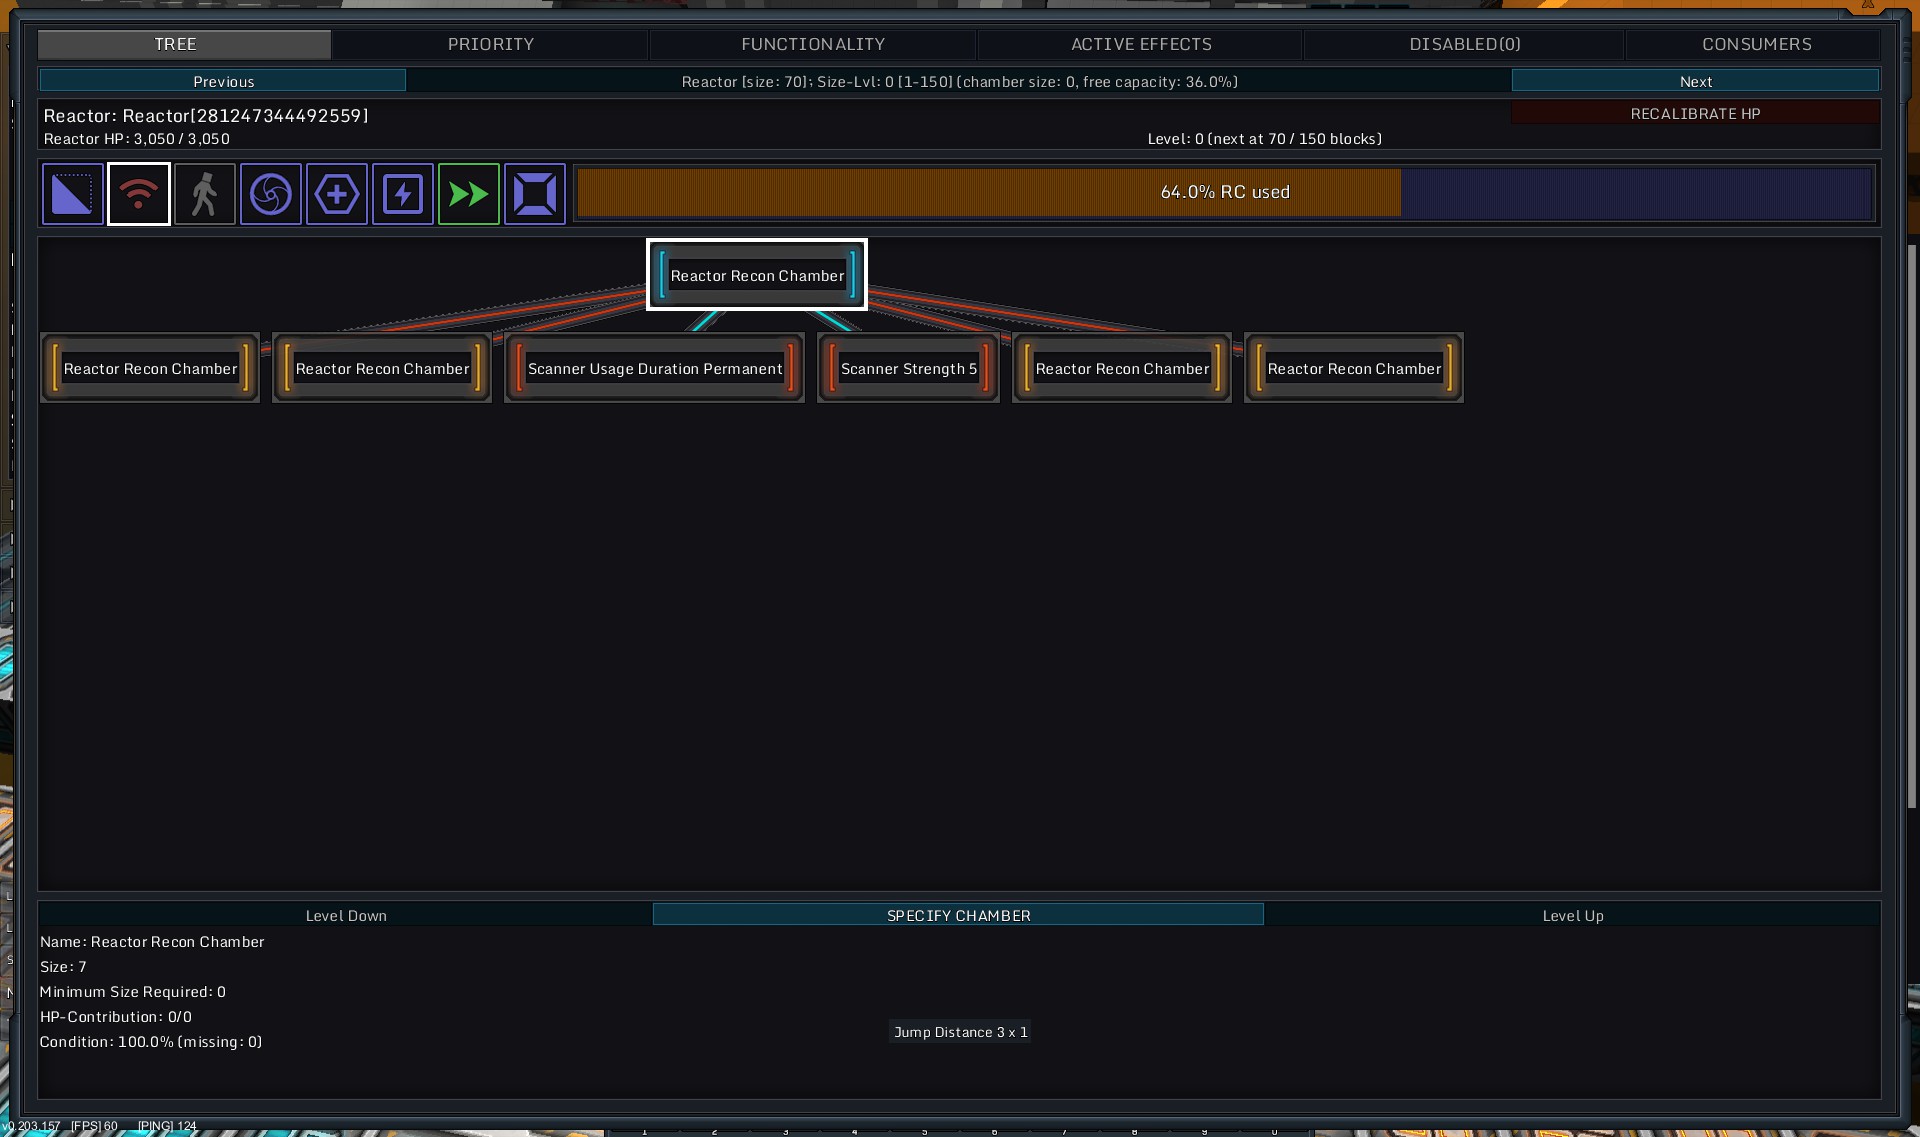
Task: Select the lightning bolt power chamber icon
Action: [x=403, y=194]
